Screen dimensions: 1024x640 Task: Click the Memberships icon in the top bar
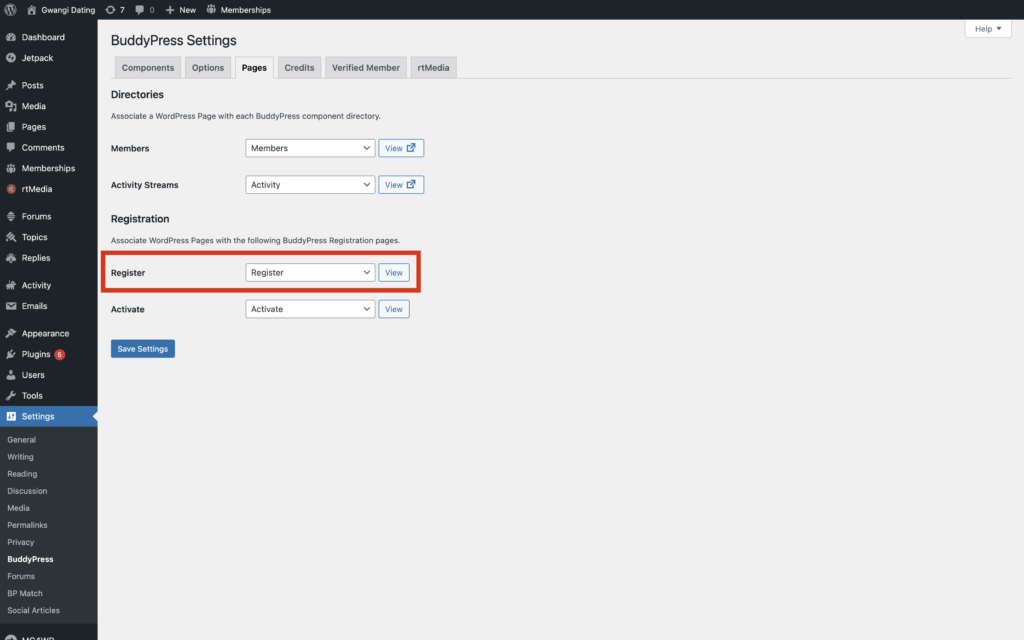211,10
